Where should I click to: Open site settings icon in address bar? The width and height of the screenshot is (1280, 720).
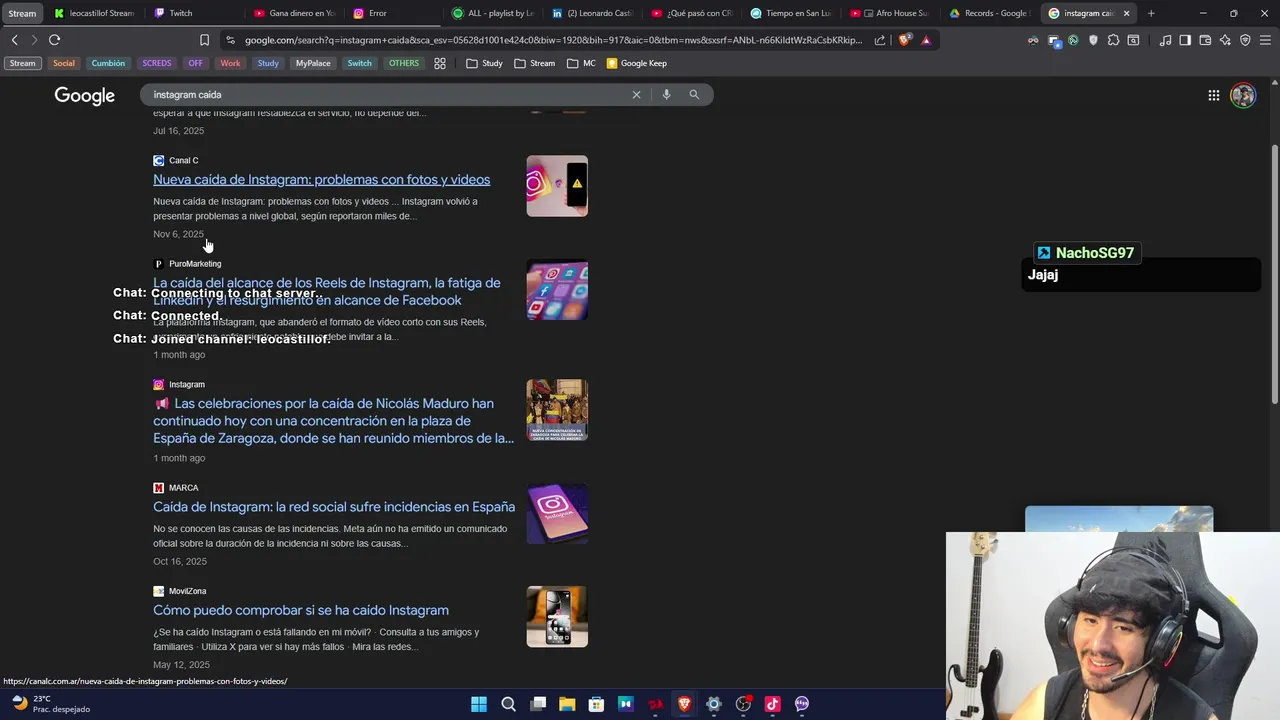(231, 40)
